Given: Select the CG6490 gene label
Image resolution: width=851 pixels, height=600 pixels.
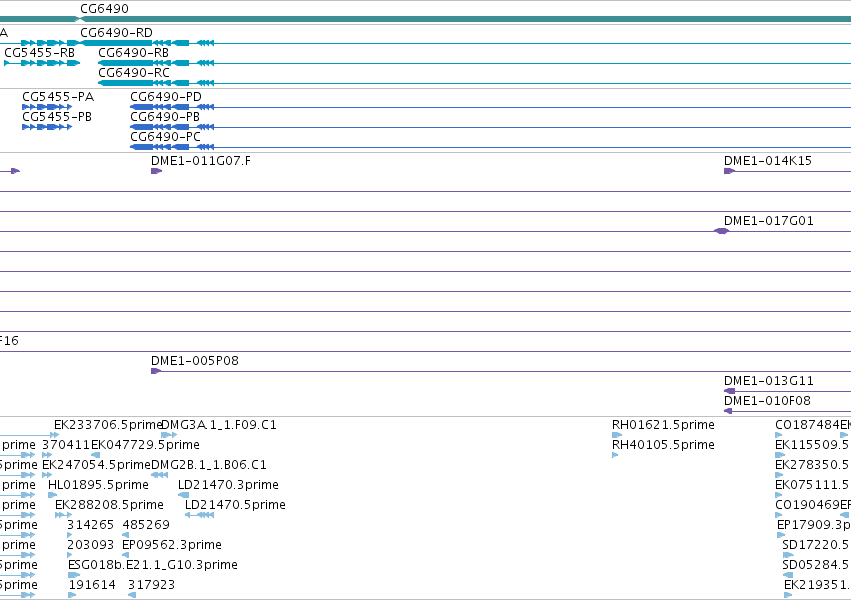Looking at the screenshot, I should pos(104,9).
